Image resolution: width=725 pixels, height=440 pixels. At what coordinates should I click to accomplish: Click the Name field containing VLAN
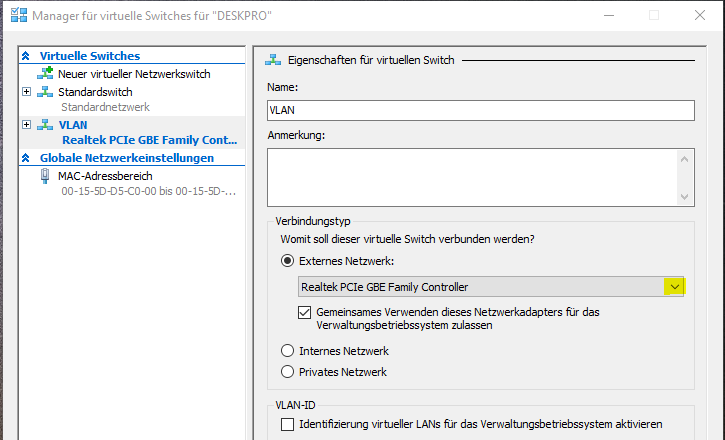[x=481, y=110]
